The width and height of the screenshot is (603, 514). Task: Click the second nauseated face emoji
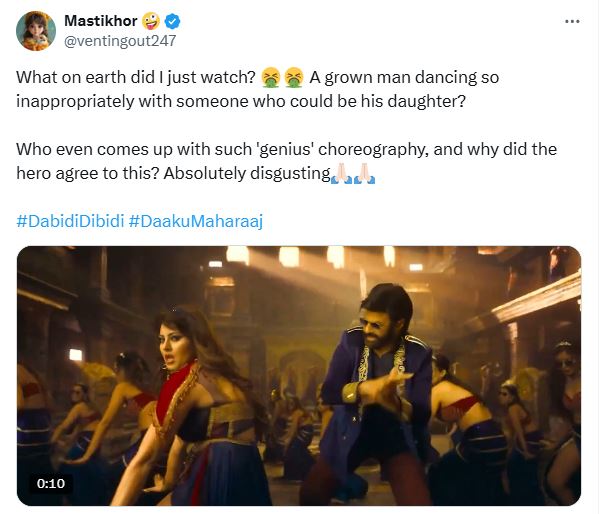tap(290, 77)
